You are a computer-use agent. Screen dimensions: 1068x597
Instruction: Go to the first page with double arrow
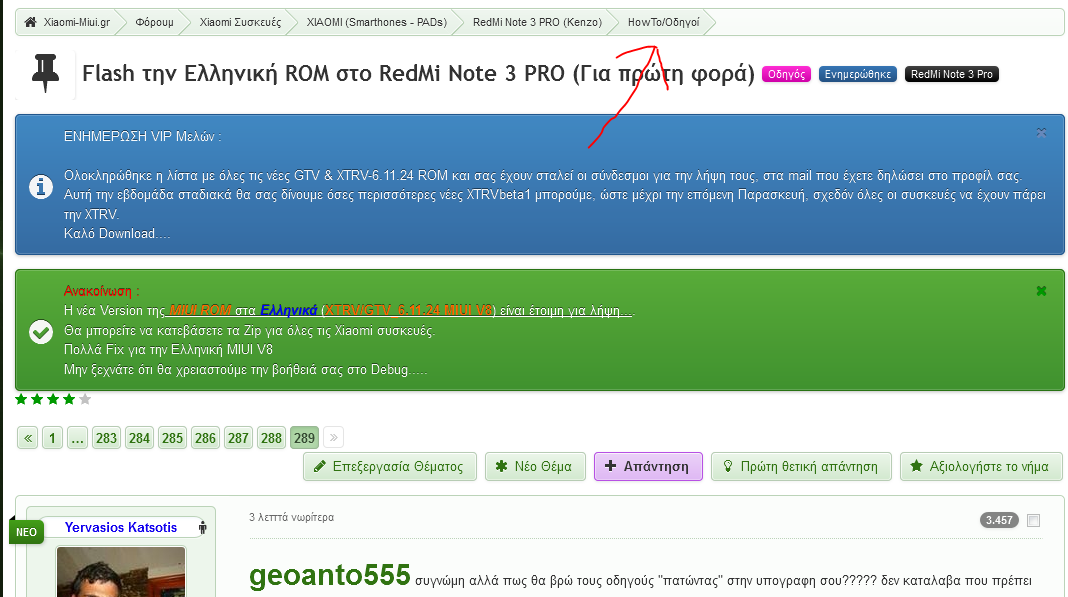28,438
